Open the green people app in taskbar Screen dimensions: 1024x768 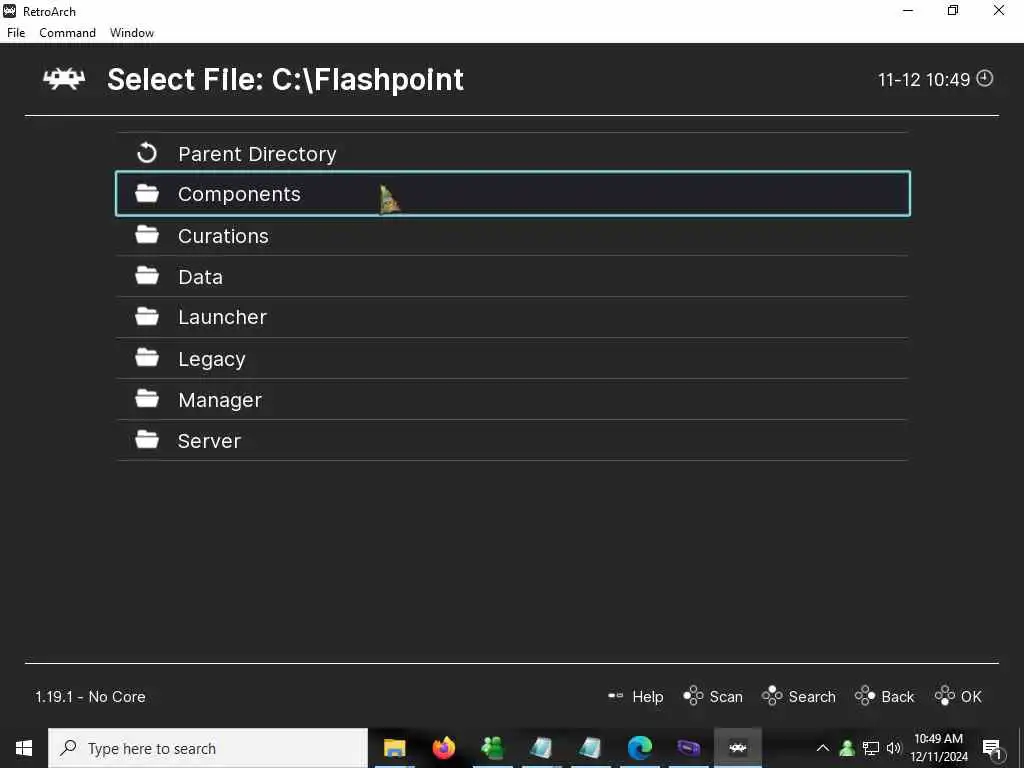pyautogui.click(x=492, y=748)
